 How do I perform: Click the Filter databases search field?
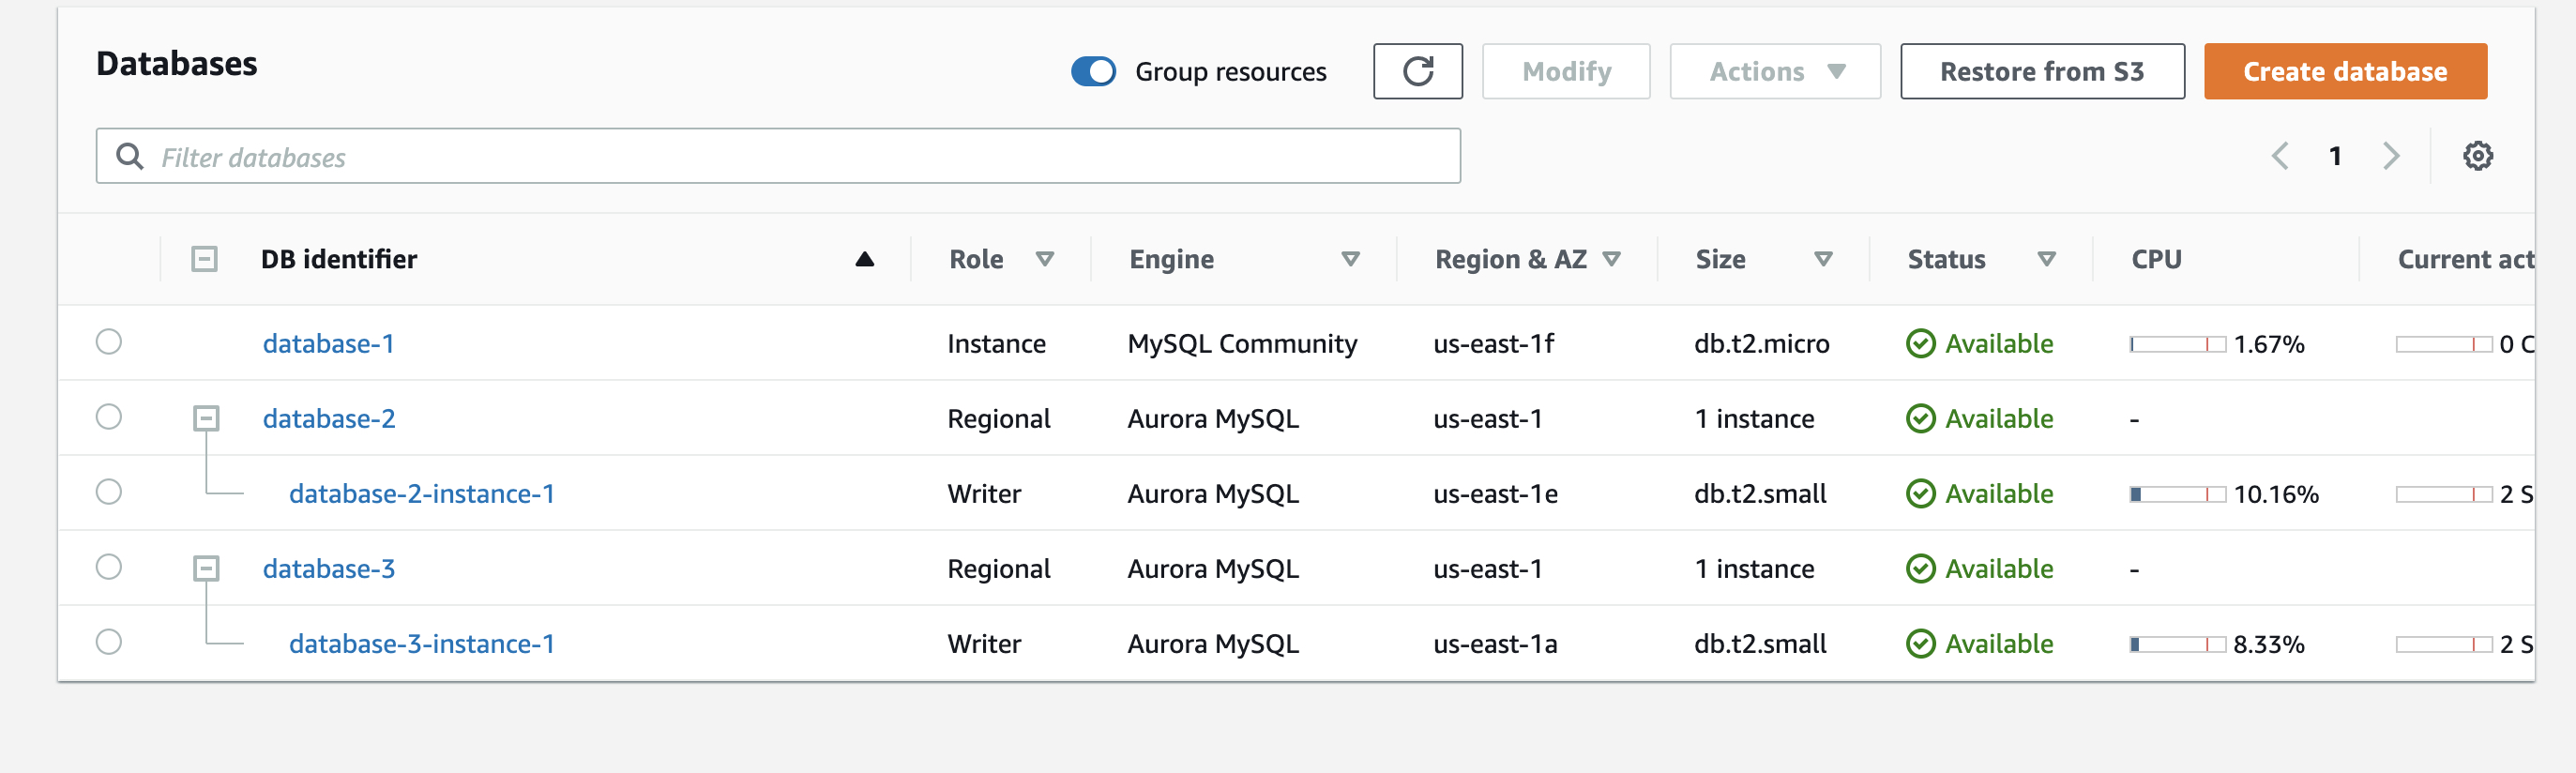point(778,157)
